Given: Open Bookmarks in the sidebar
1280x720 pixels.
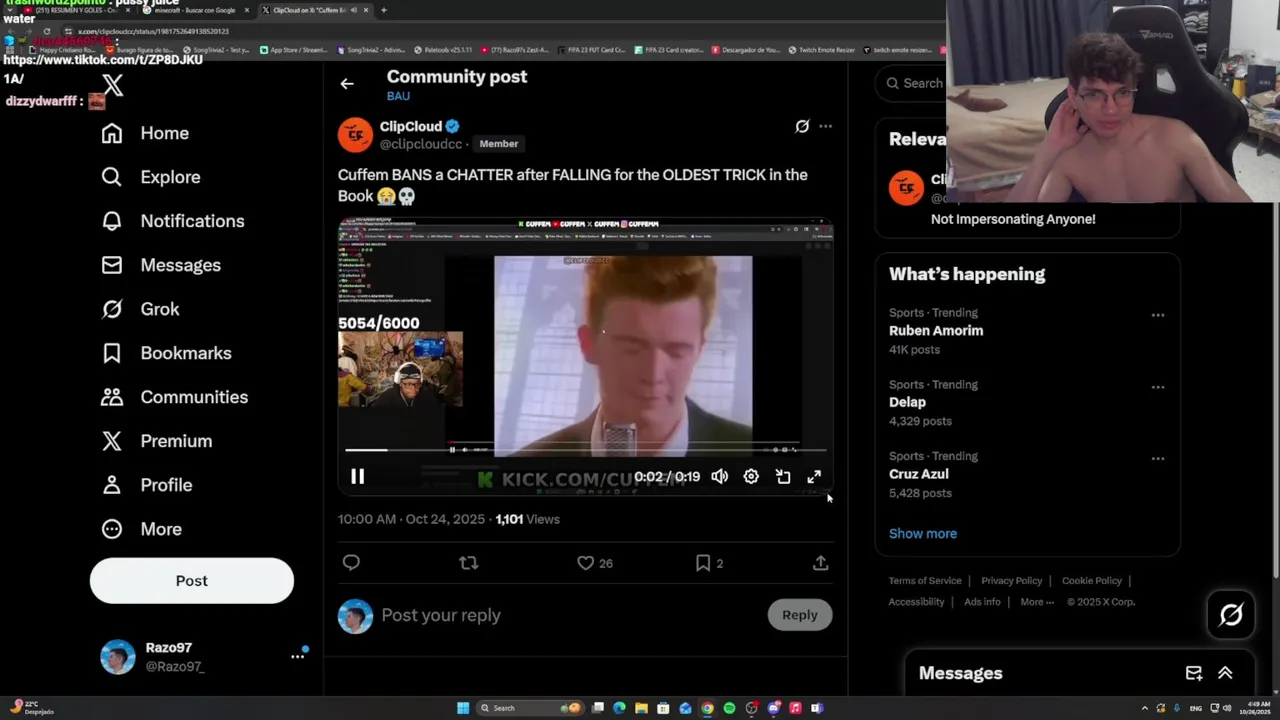Looking at the screenshot, I should click(x=166, y=353).
